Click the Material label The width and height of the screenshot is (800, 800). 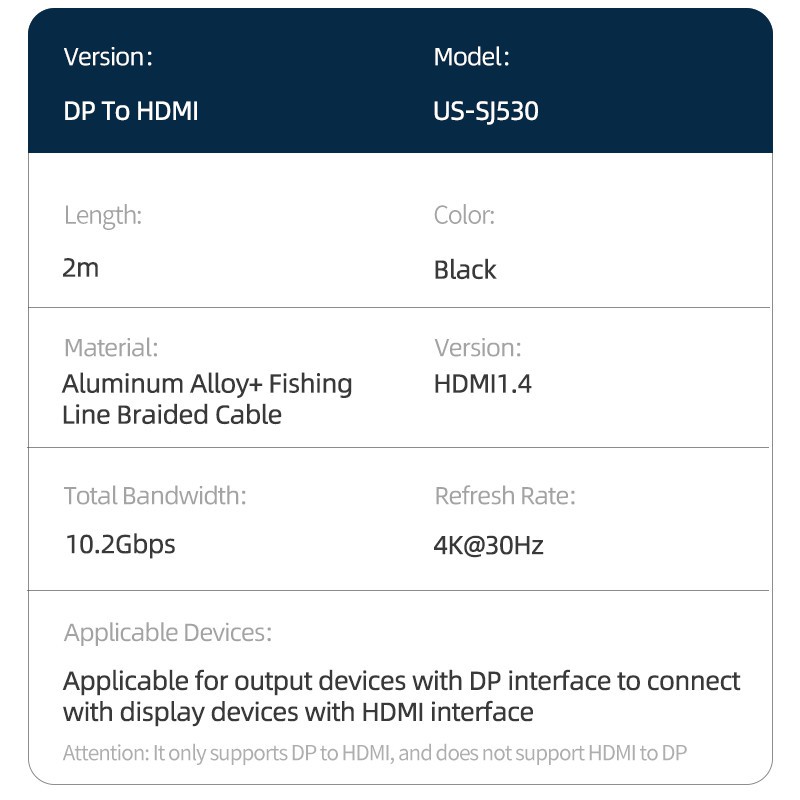(x=111, y=348)
